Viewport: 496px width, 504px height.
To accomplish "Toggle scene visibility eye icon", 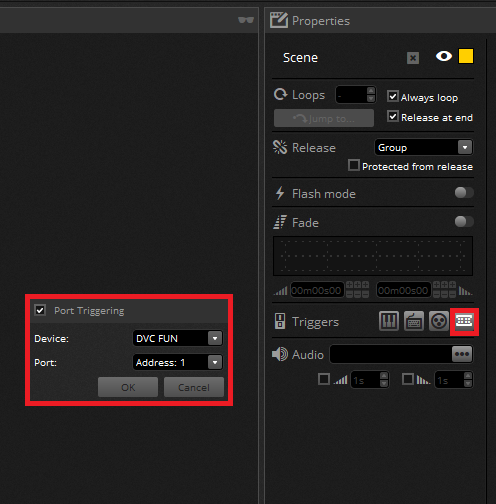I will [444, 56].
